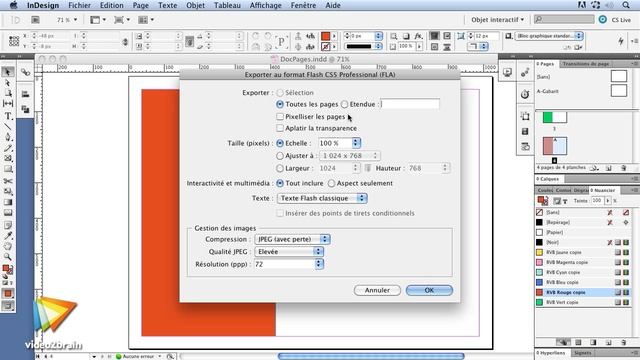The height and width of the screenshot is (360, 640).
Task: Select the Selection tool in the toolbox
Action: [x=8, y=72]
